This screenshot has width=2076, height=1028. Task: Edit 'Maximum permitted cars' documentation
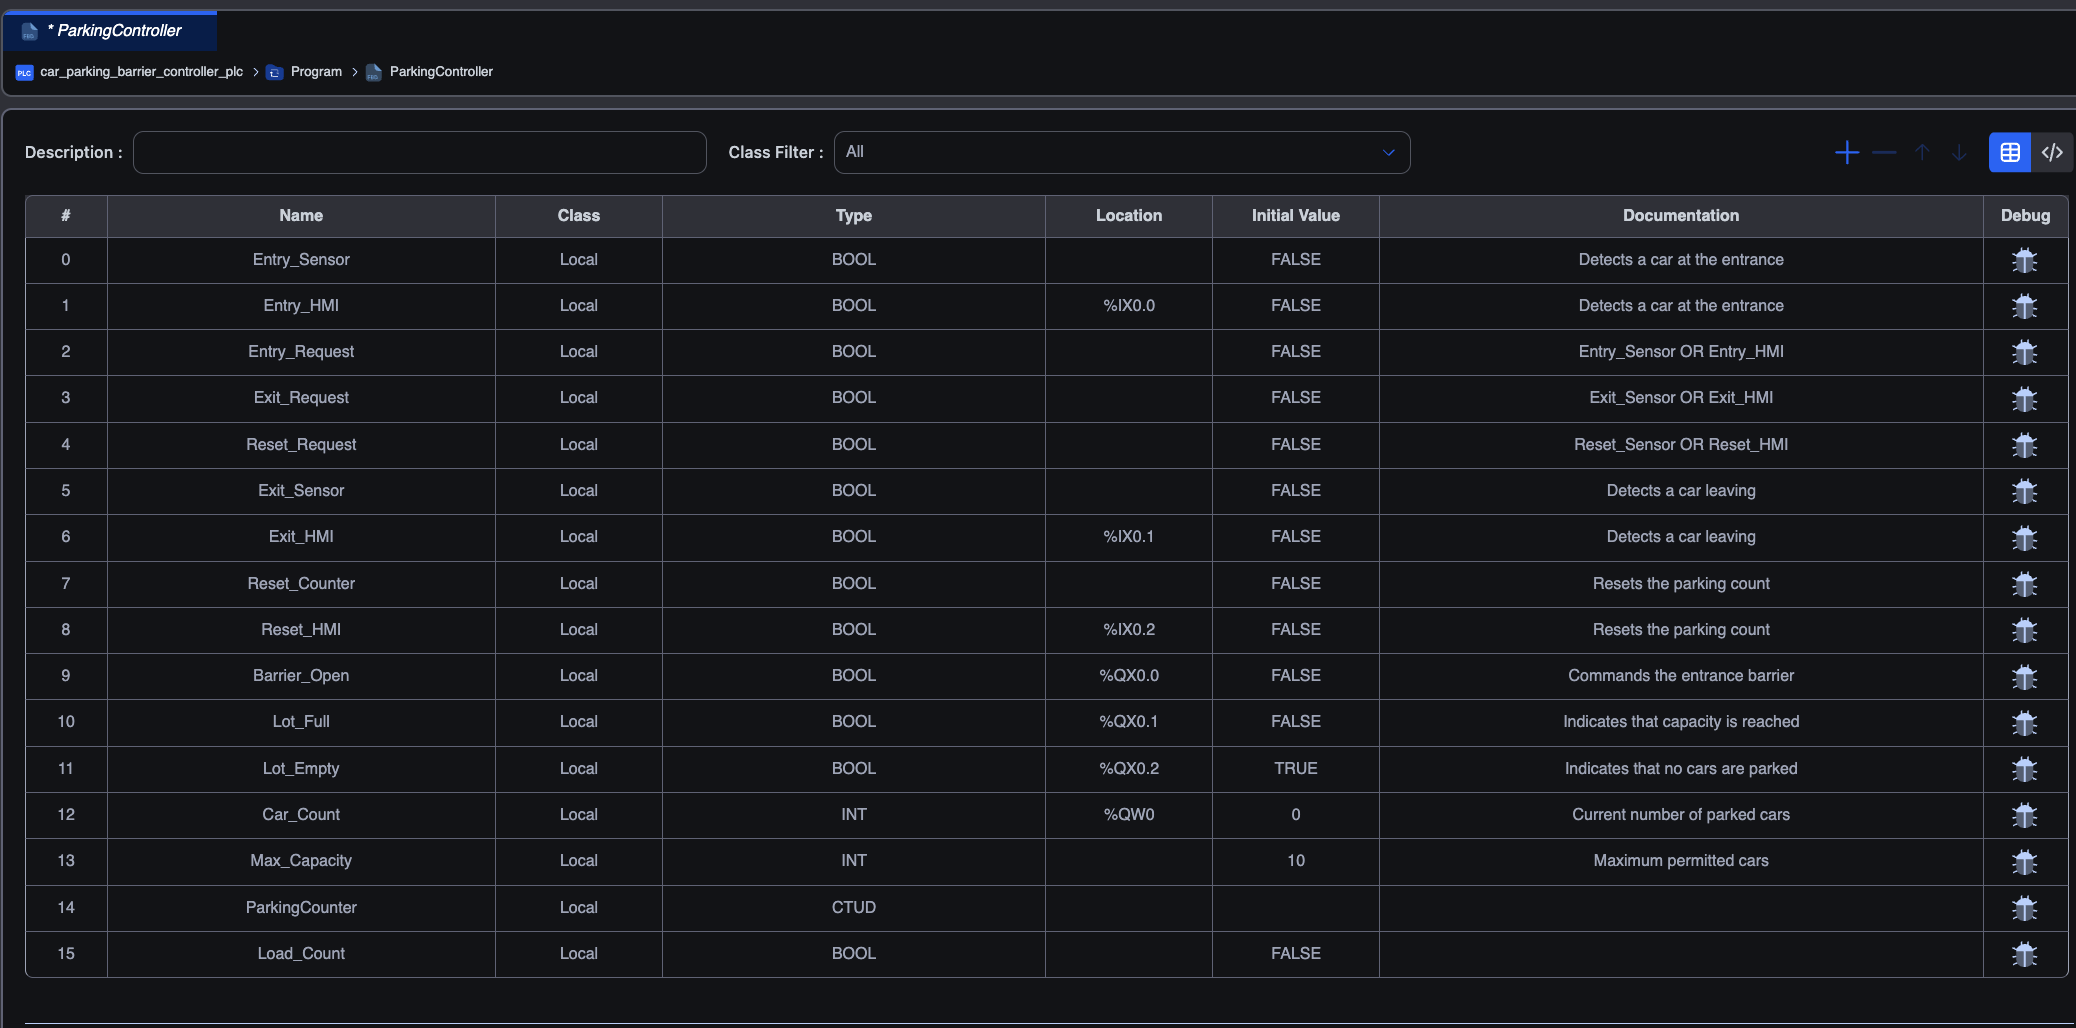point(1681,861)
